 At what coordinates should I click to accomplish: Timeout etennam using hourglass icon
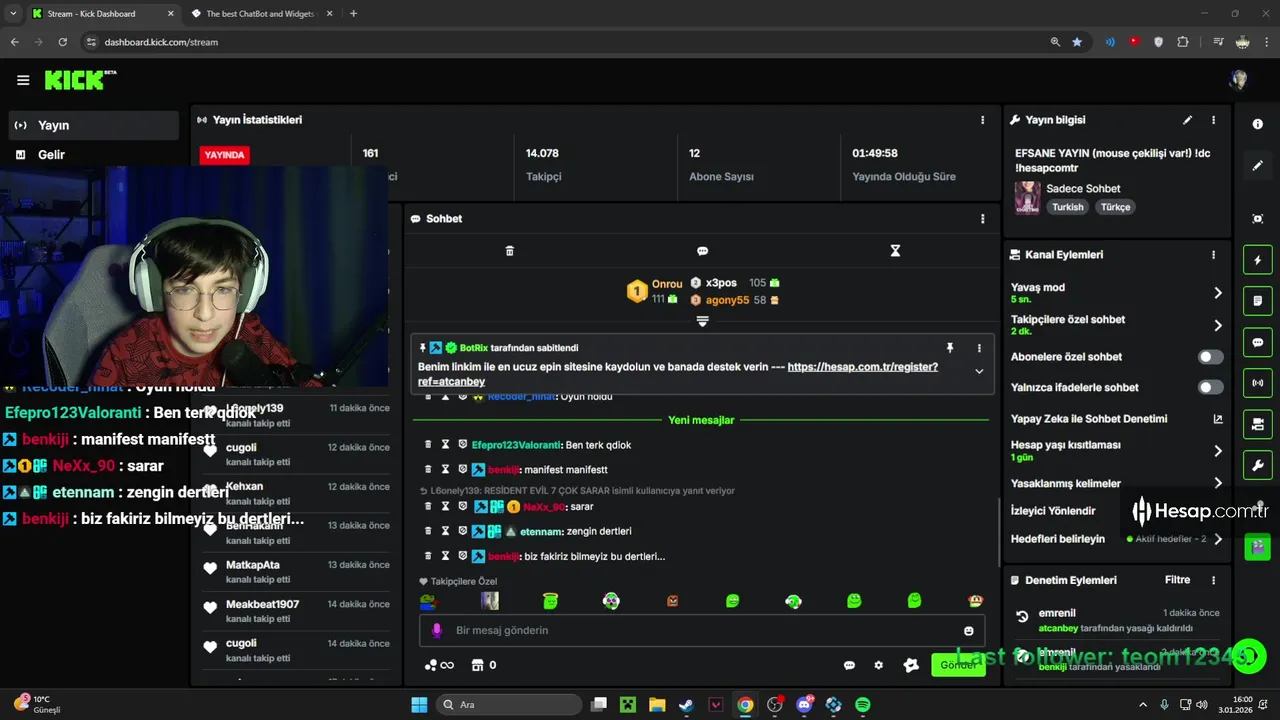[x=445, y=532]
